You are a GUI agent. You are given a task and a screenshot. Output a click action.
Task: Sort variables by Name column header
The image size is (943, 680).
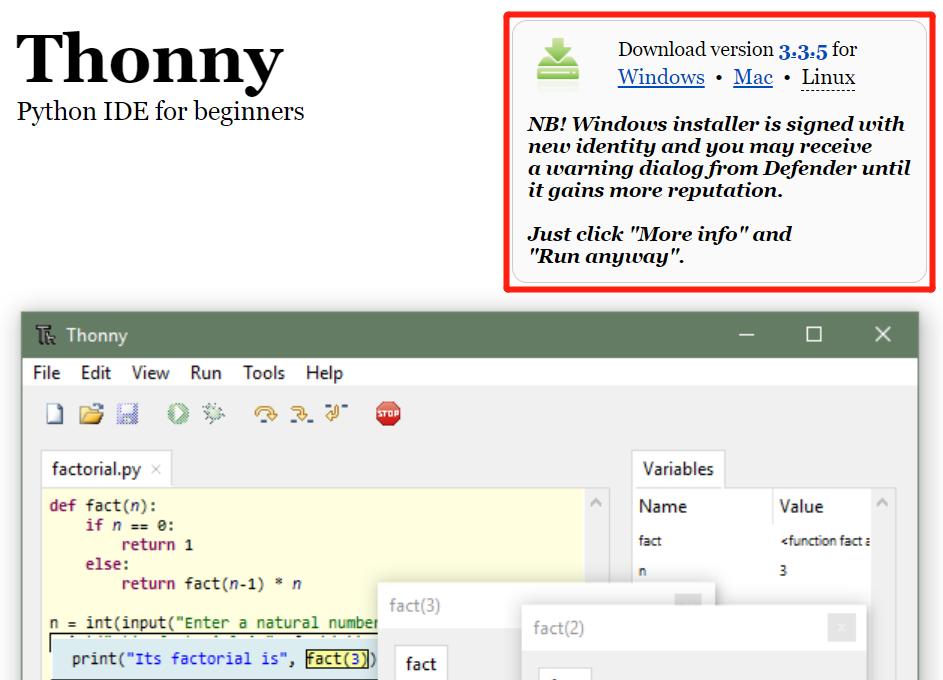[663, 506]
